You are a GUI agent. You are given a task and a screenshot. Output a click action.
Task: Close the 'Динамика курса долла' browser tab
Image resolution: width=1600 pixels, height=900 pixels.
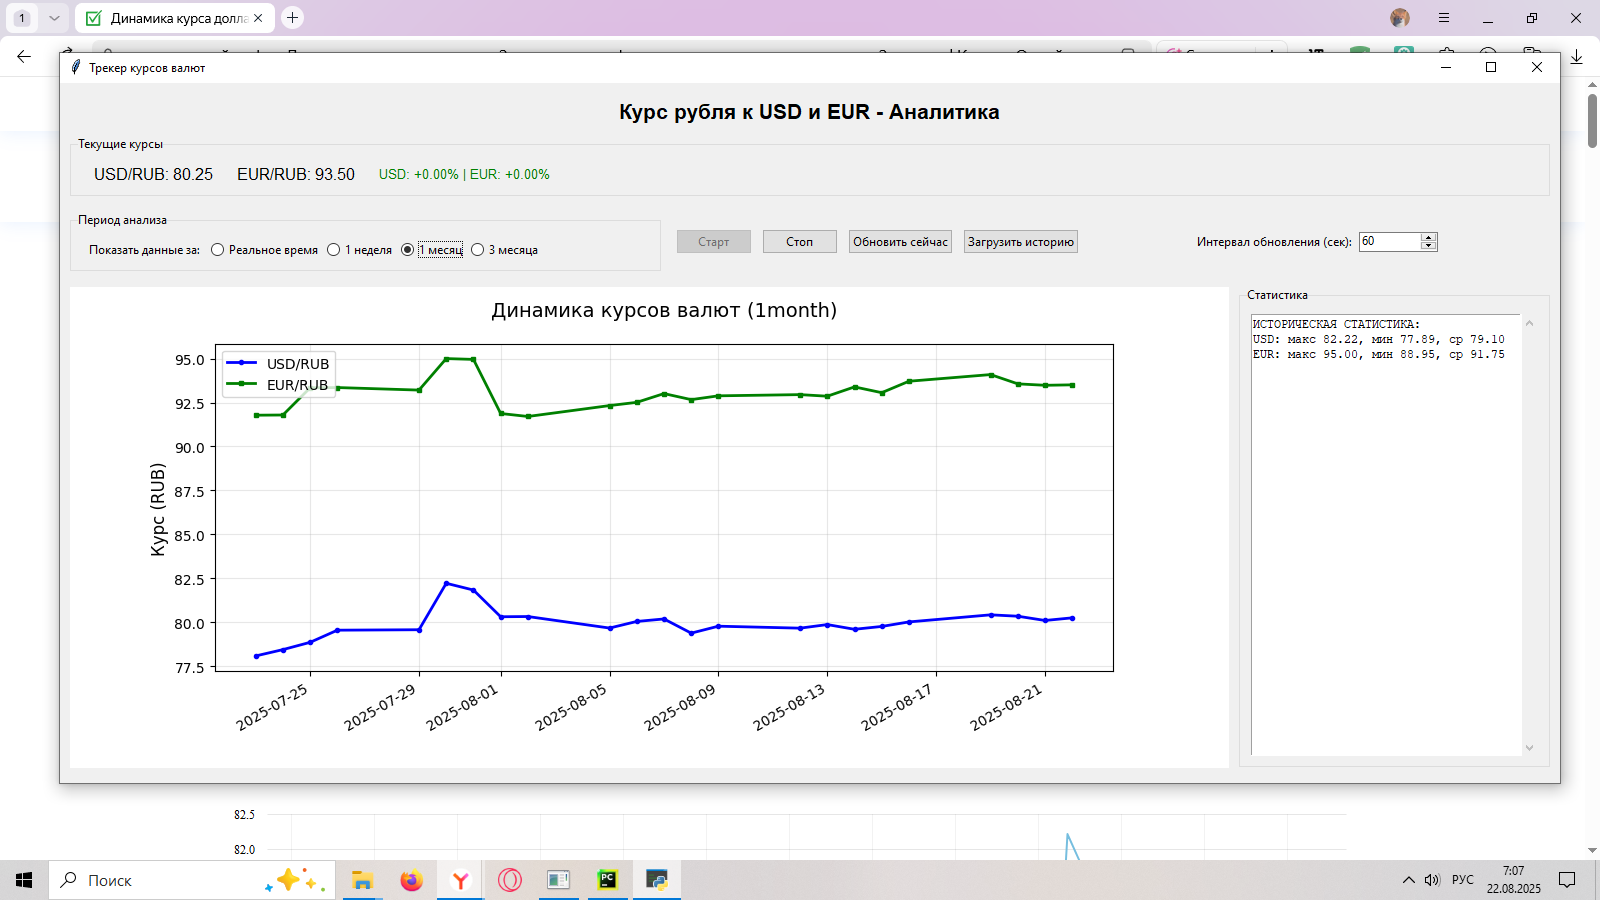click(258, 18)
